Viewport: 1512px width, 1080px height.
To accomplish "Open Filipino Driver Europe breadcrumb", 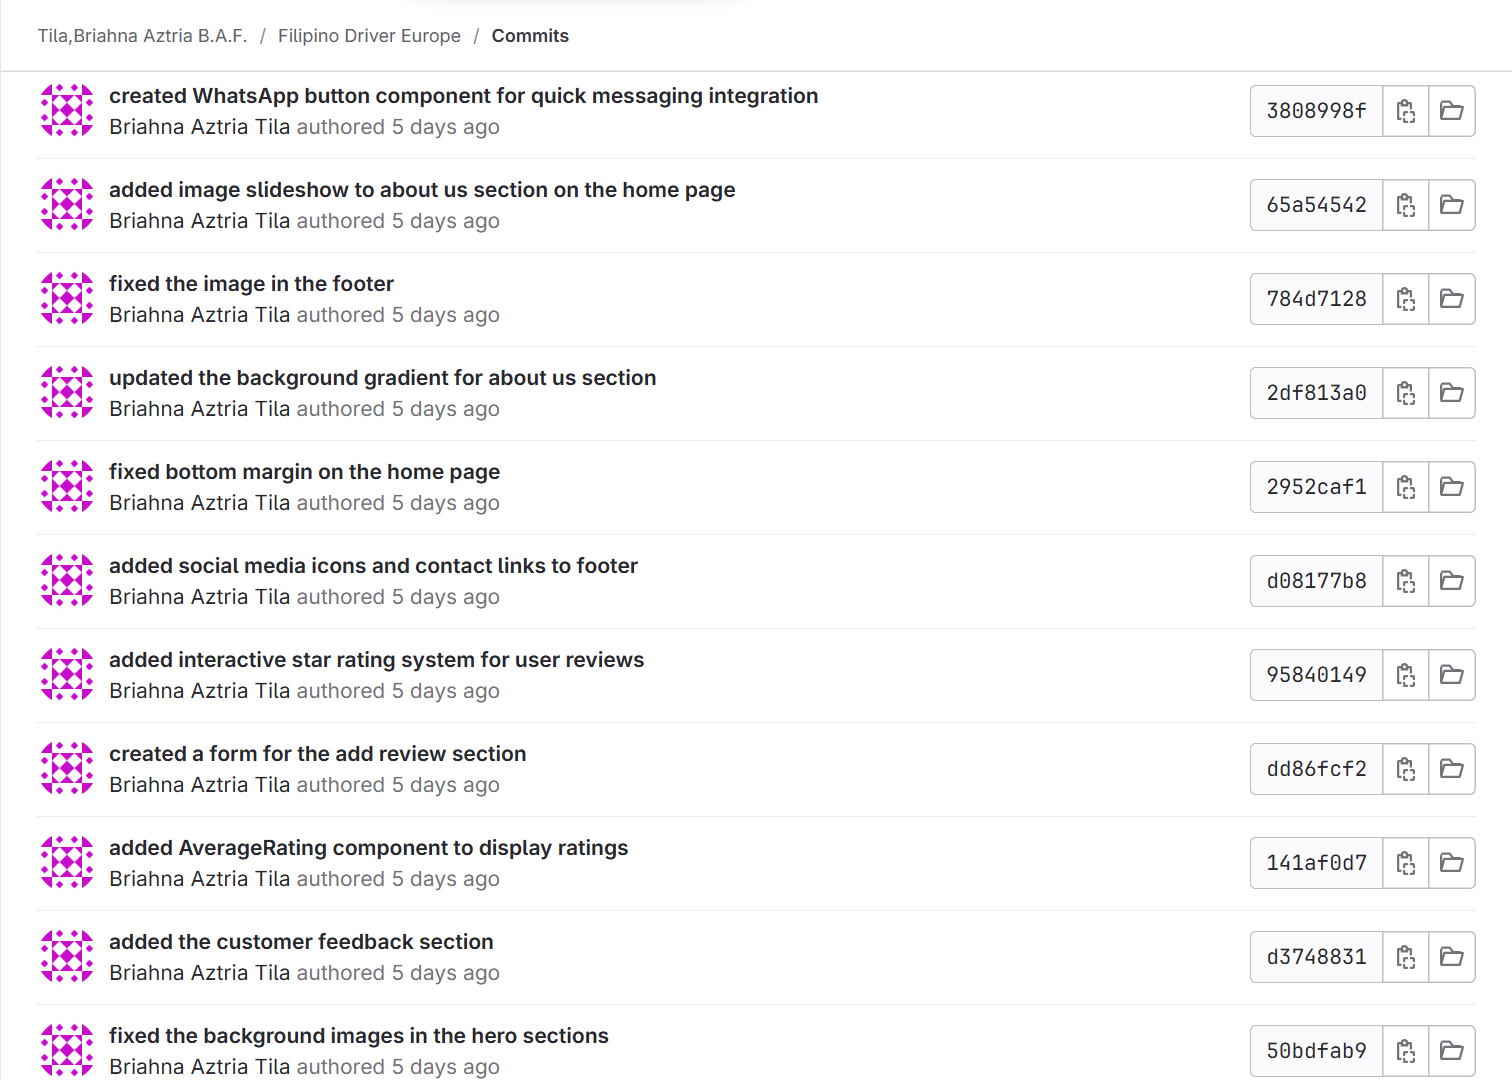I will pos(369,36).
